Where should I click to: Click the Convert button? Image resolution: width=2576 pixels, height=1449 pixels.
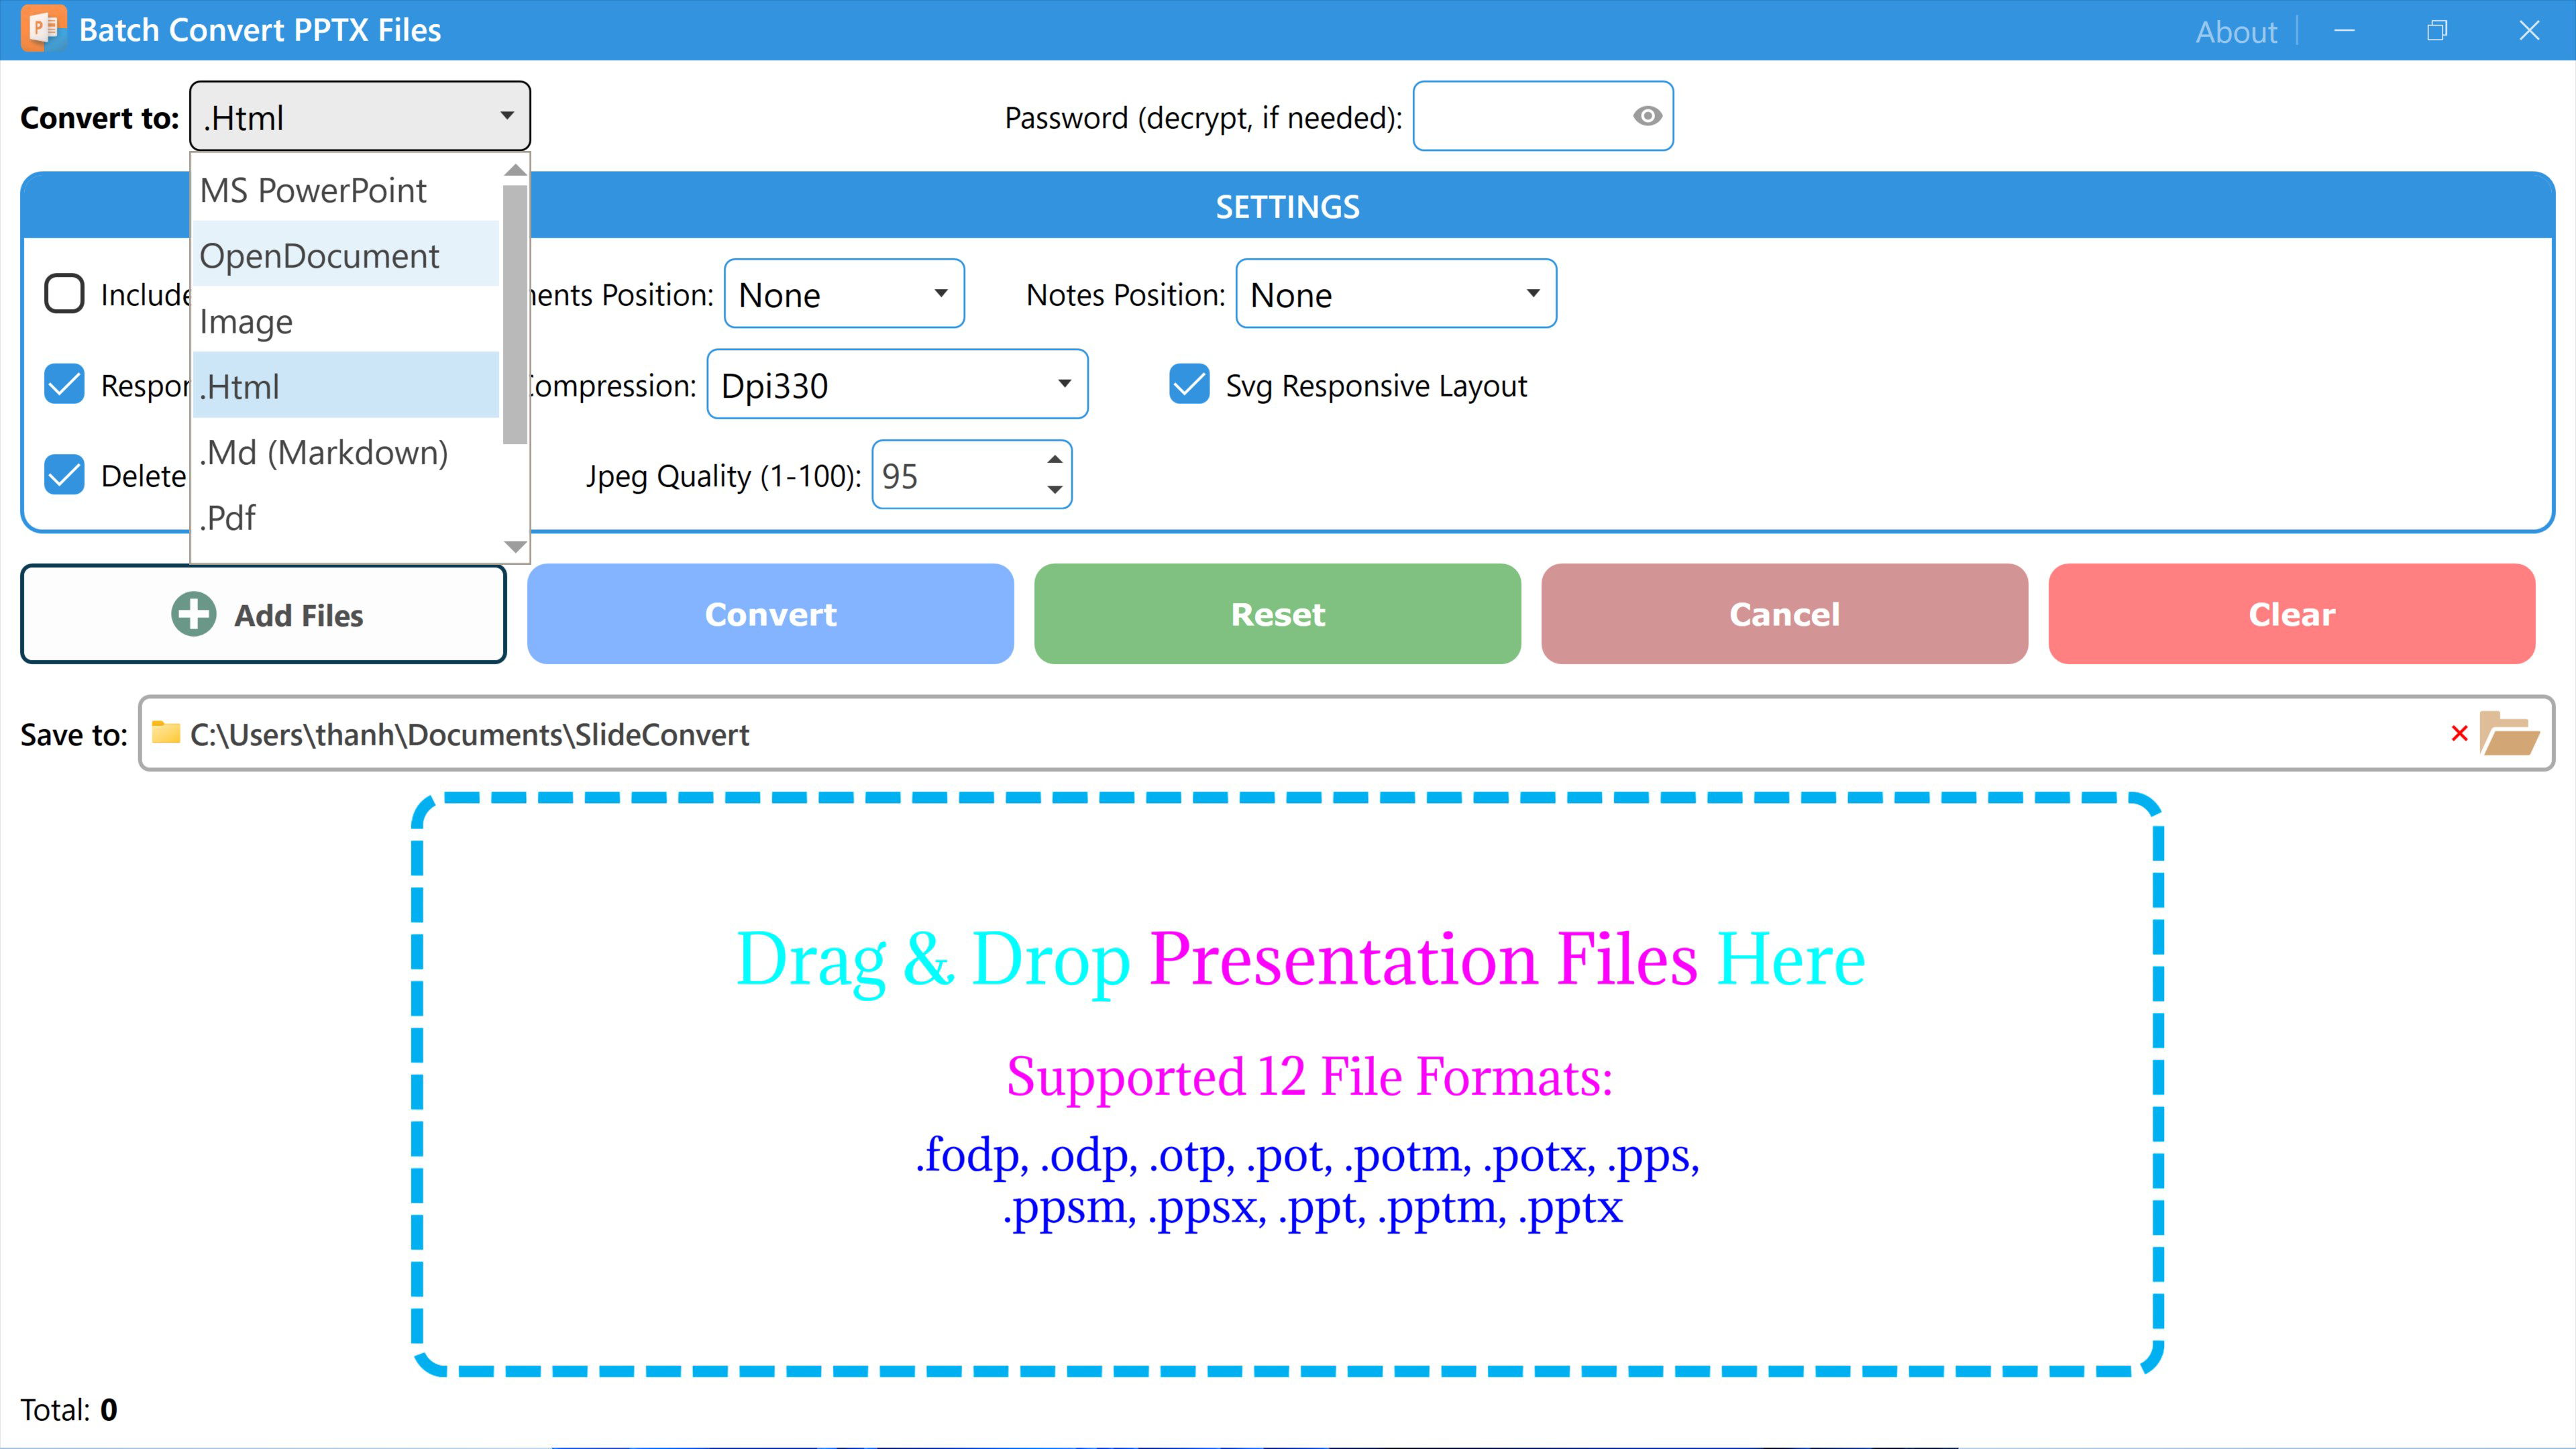pyautogui.click(x=770, y=614)
